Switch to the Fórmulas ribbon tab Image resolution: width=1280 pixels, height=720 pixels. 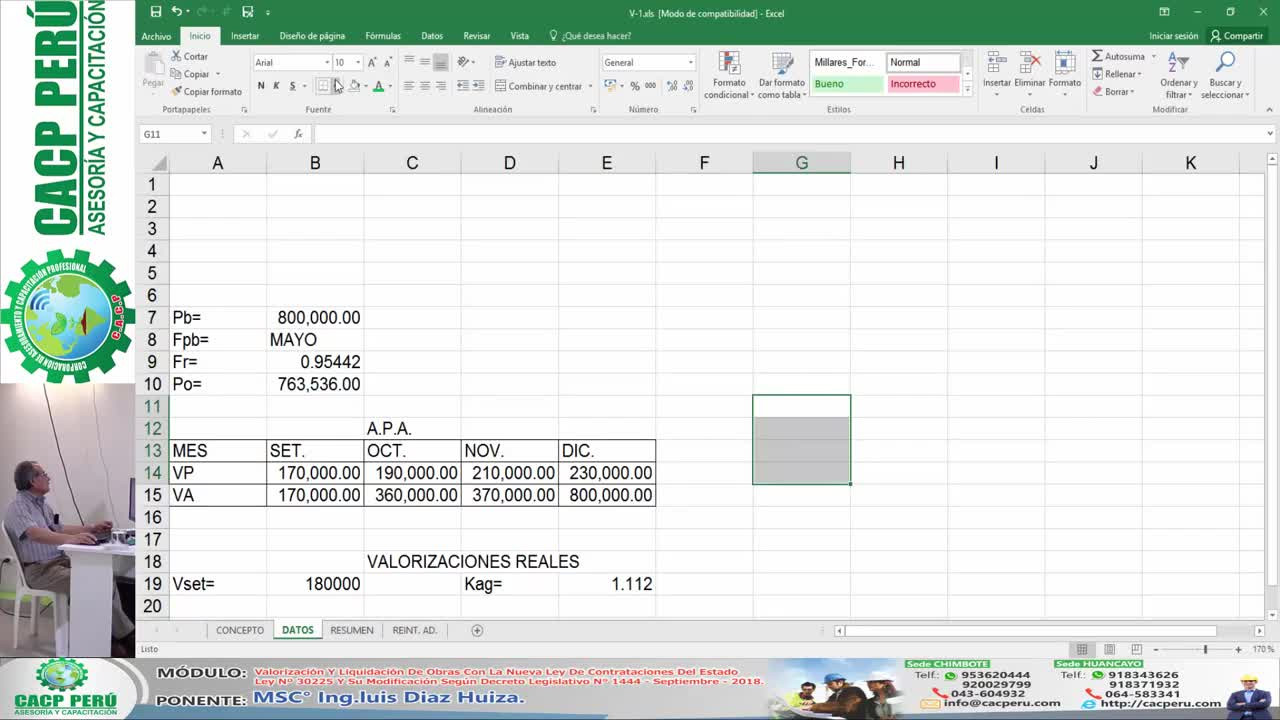[x=383, y=35]
